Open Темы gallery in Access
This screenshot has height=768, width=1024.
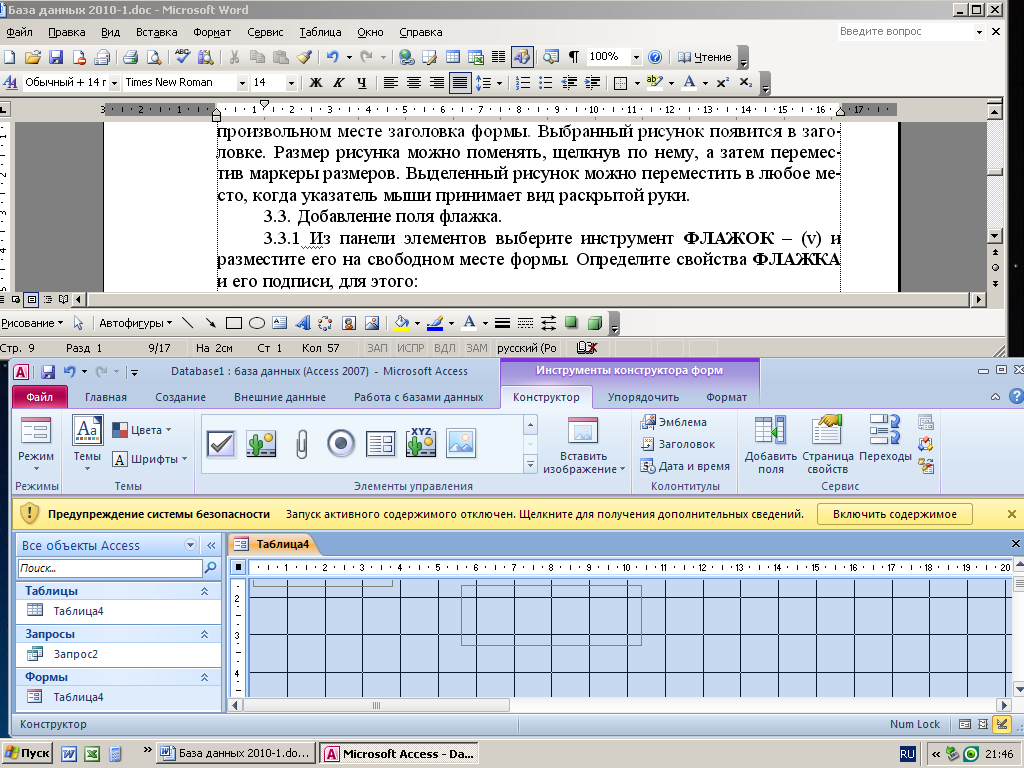coord(87,444)
